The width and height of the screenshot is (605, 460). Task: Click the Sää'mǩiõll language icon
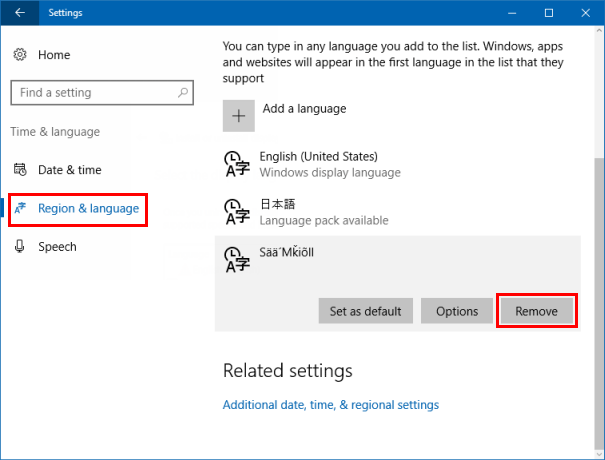[x=235, y=260]
